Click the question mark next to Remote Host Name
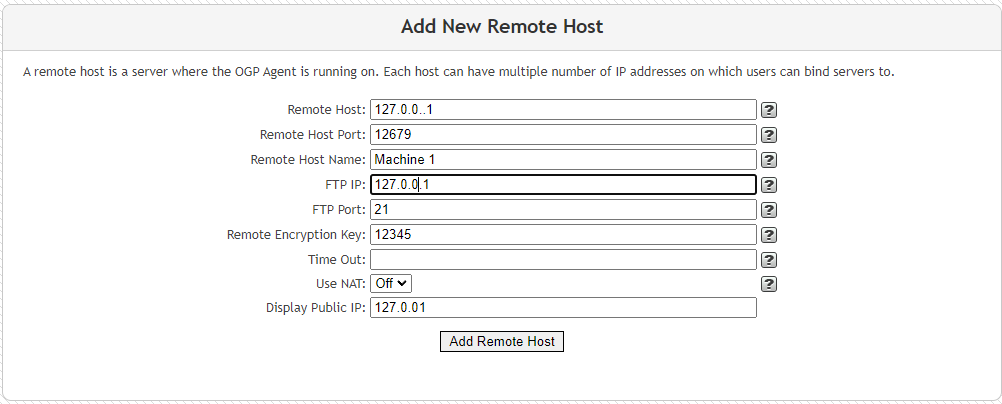The image size is (1002, 404). [x=769, y=160]
